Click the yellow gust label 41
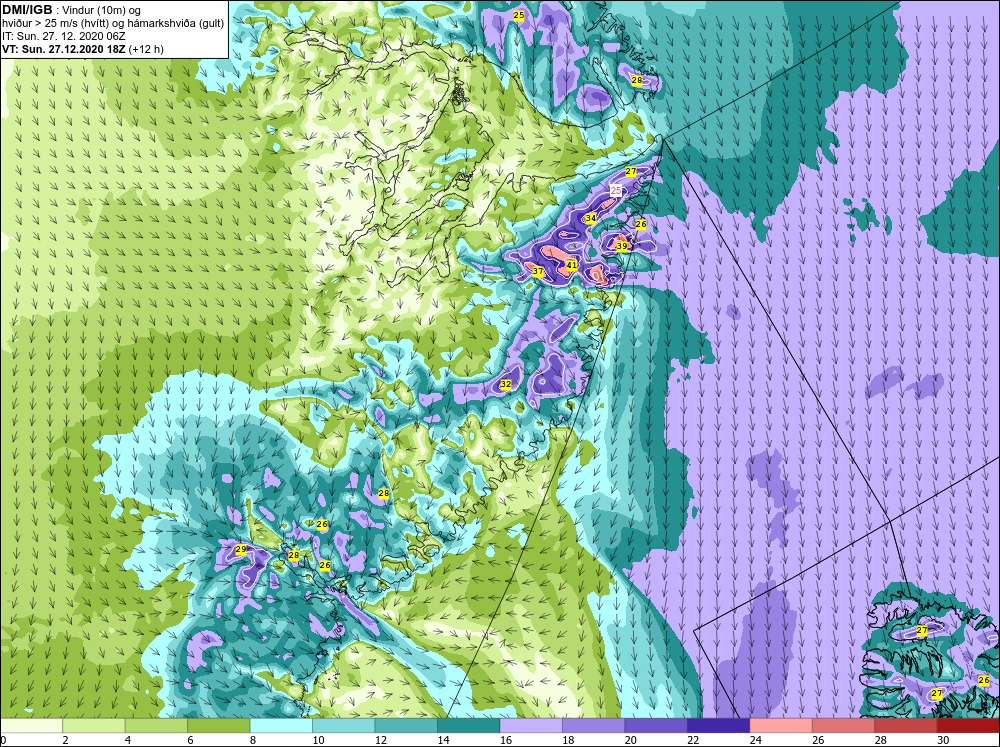The width and height of the screenshot is (1000, 747). (x=571, y=265)
